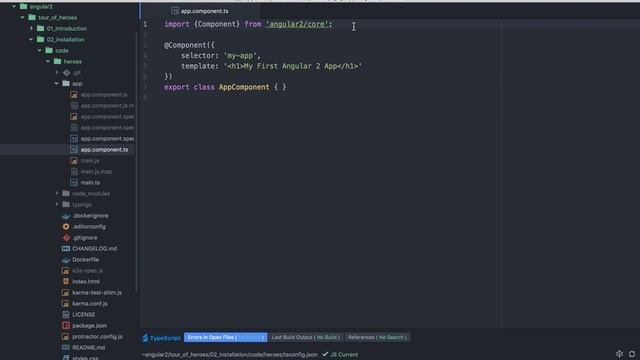Click the tour_of_heroes folder icon

[32, 18]
